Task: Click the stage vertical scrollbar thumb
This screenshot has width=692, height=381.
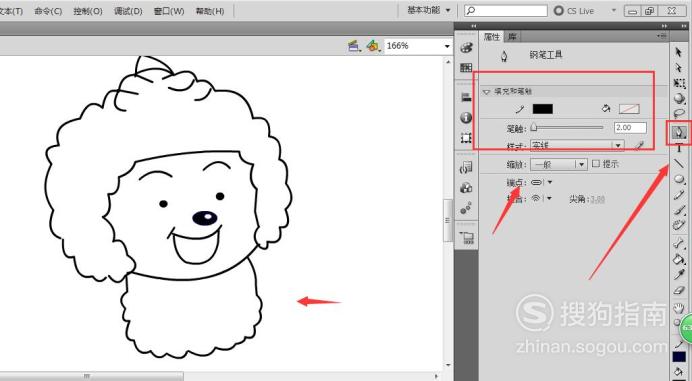Action: point(448,220)
